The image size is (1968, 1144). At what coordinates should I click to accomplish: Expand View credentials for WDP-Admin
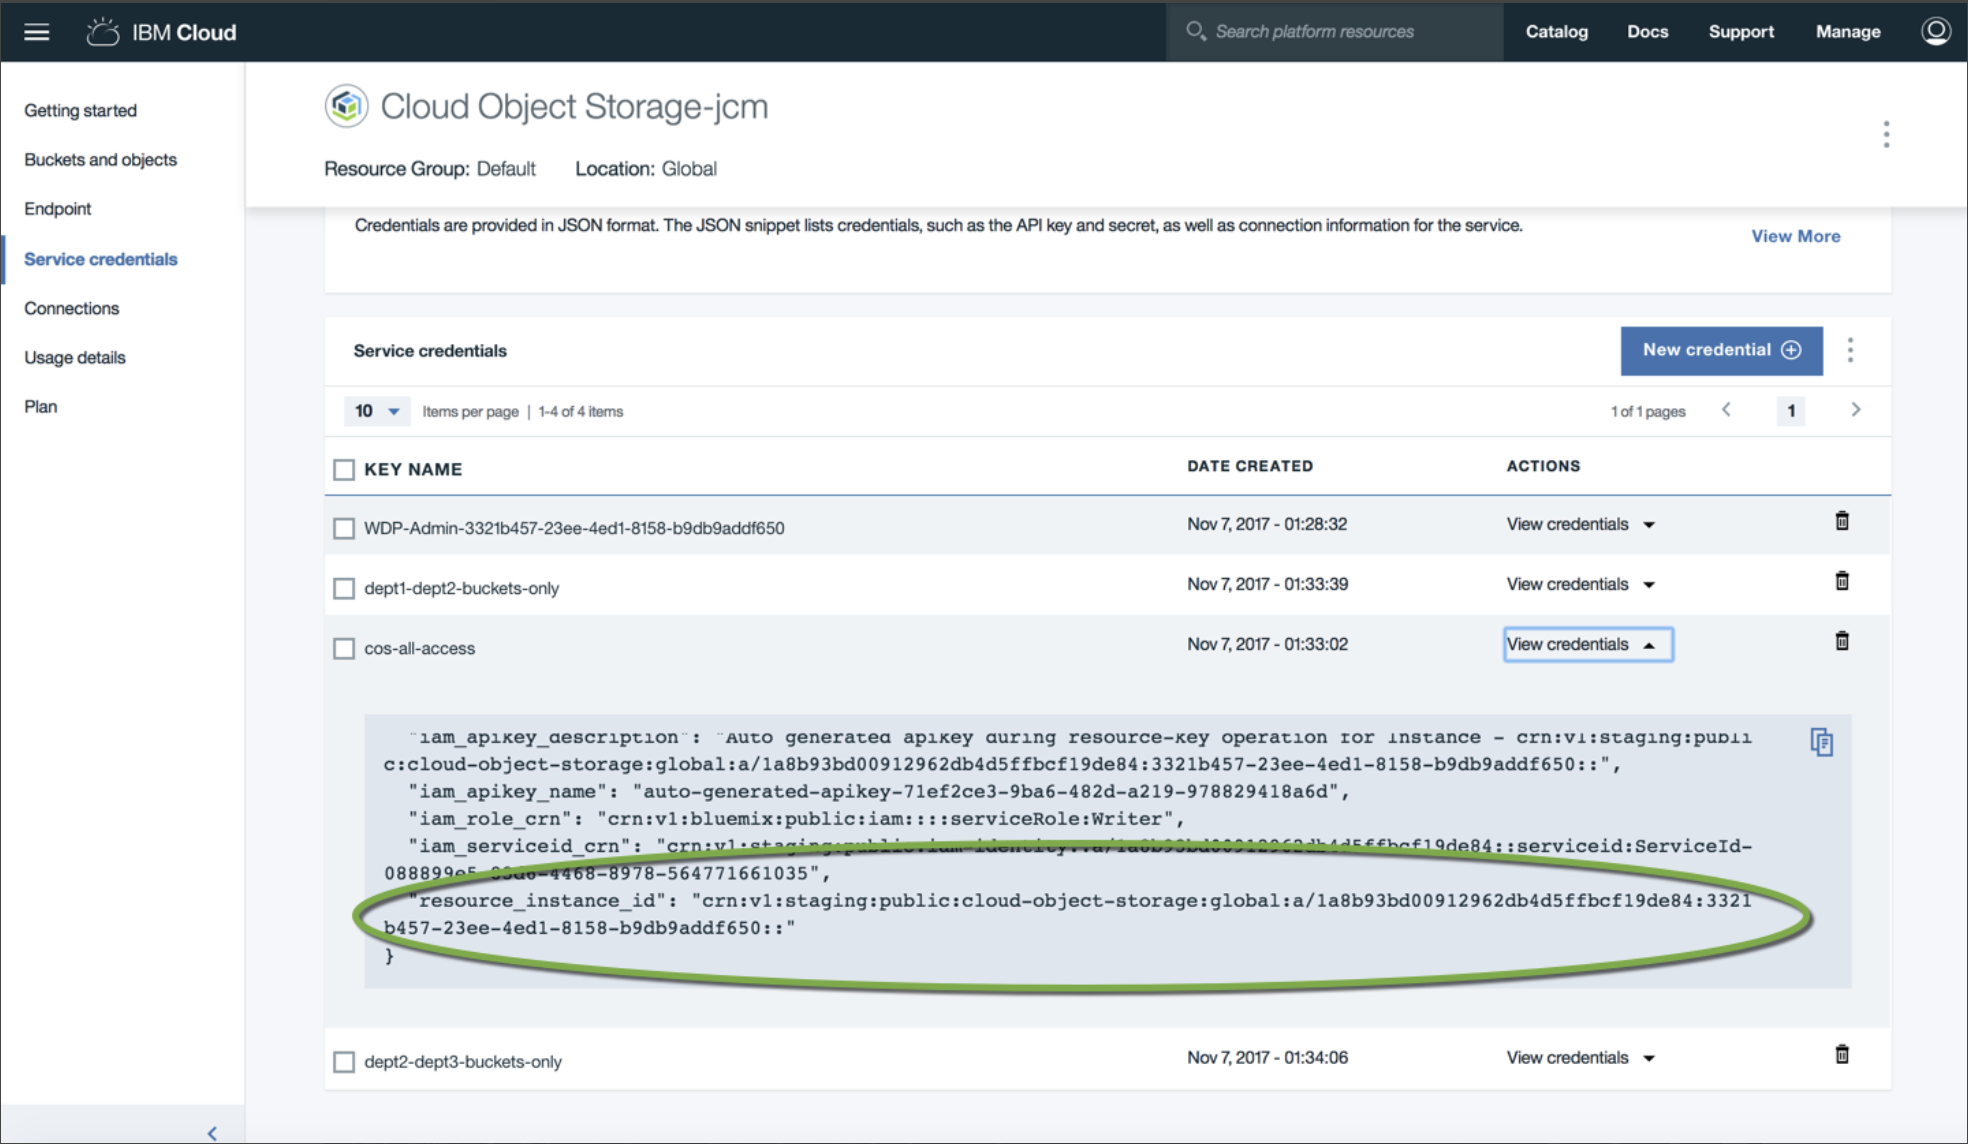[x=1580, y=524]
